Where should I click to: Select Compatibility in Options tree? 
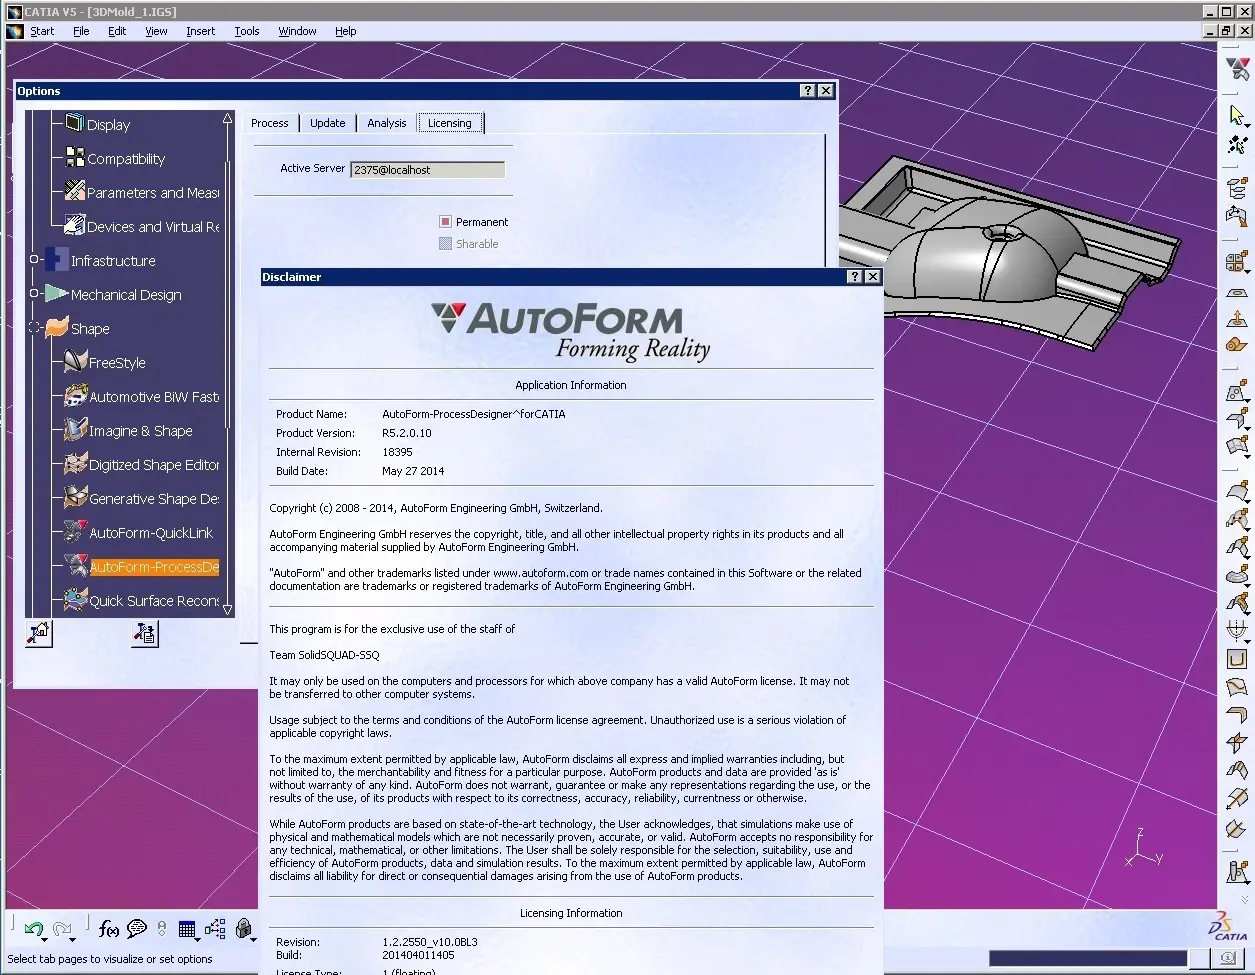(x=126, y=159)
